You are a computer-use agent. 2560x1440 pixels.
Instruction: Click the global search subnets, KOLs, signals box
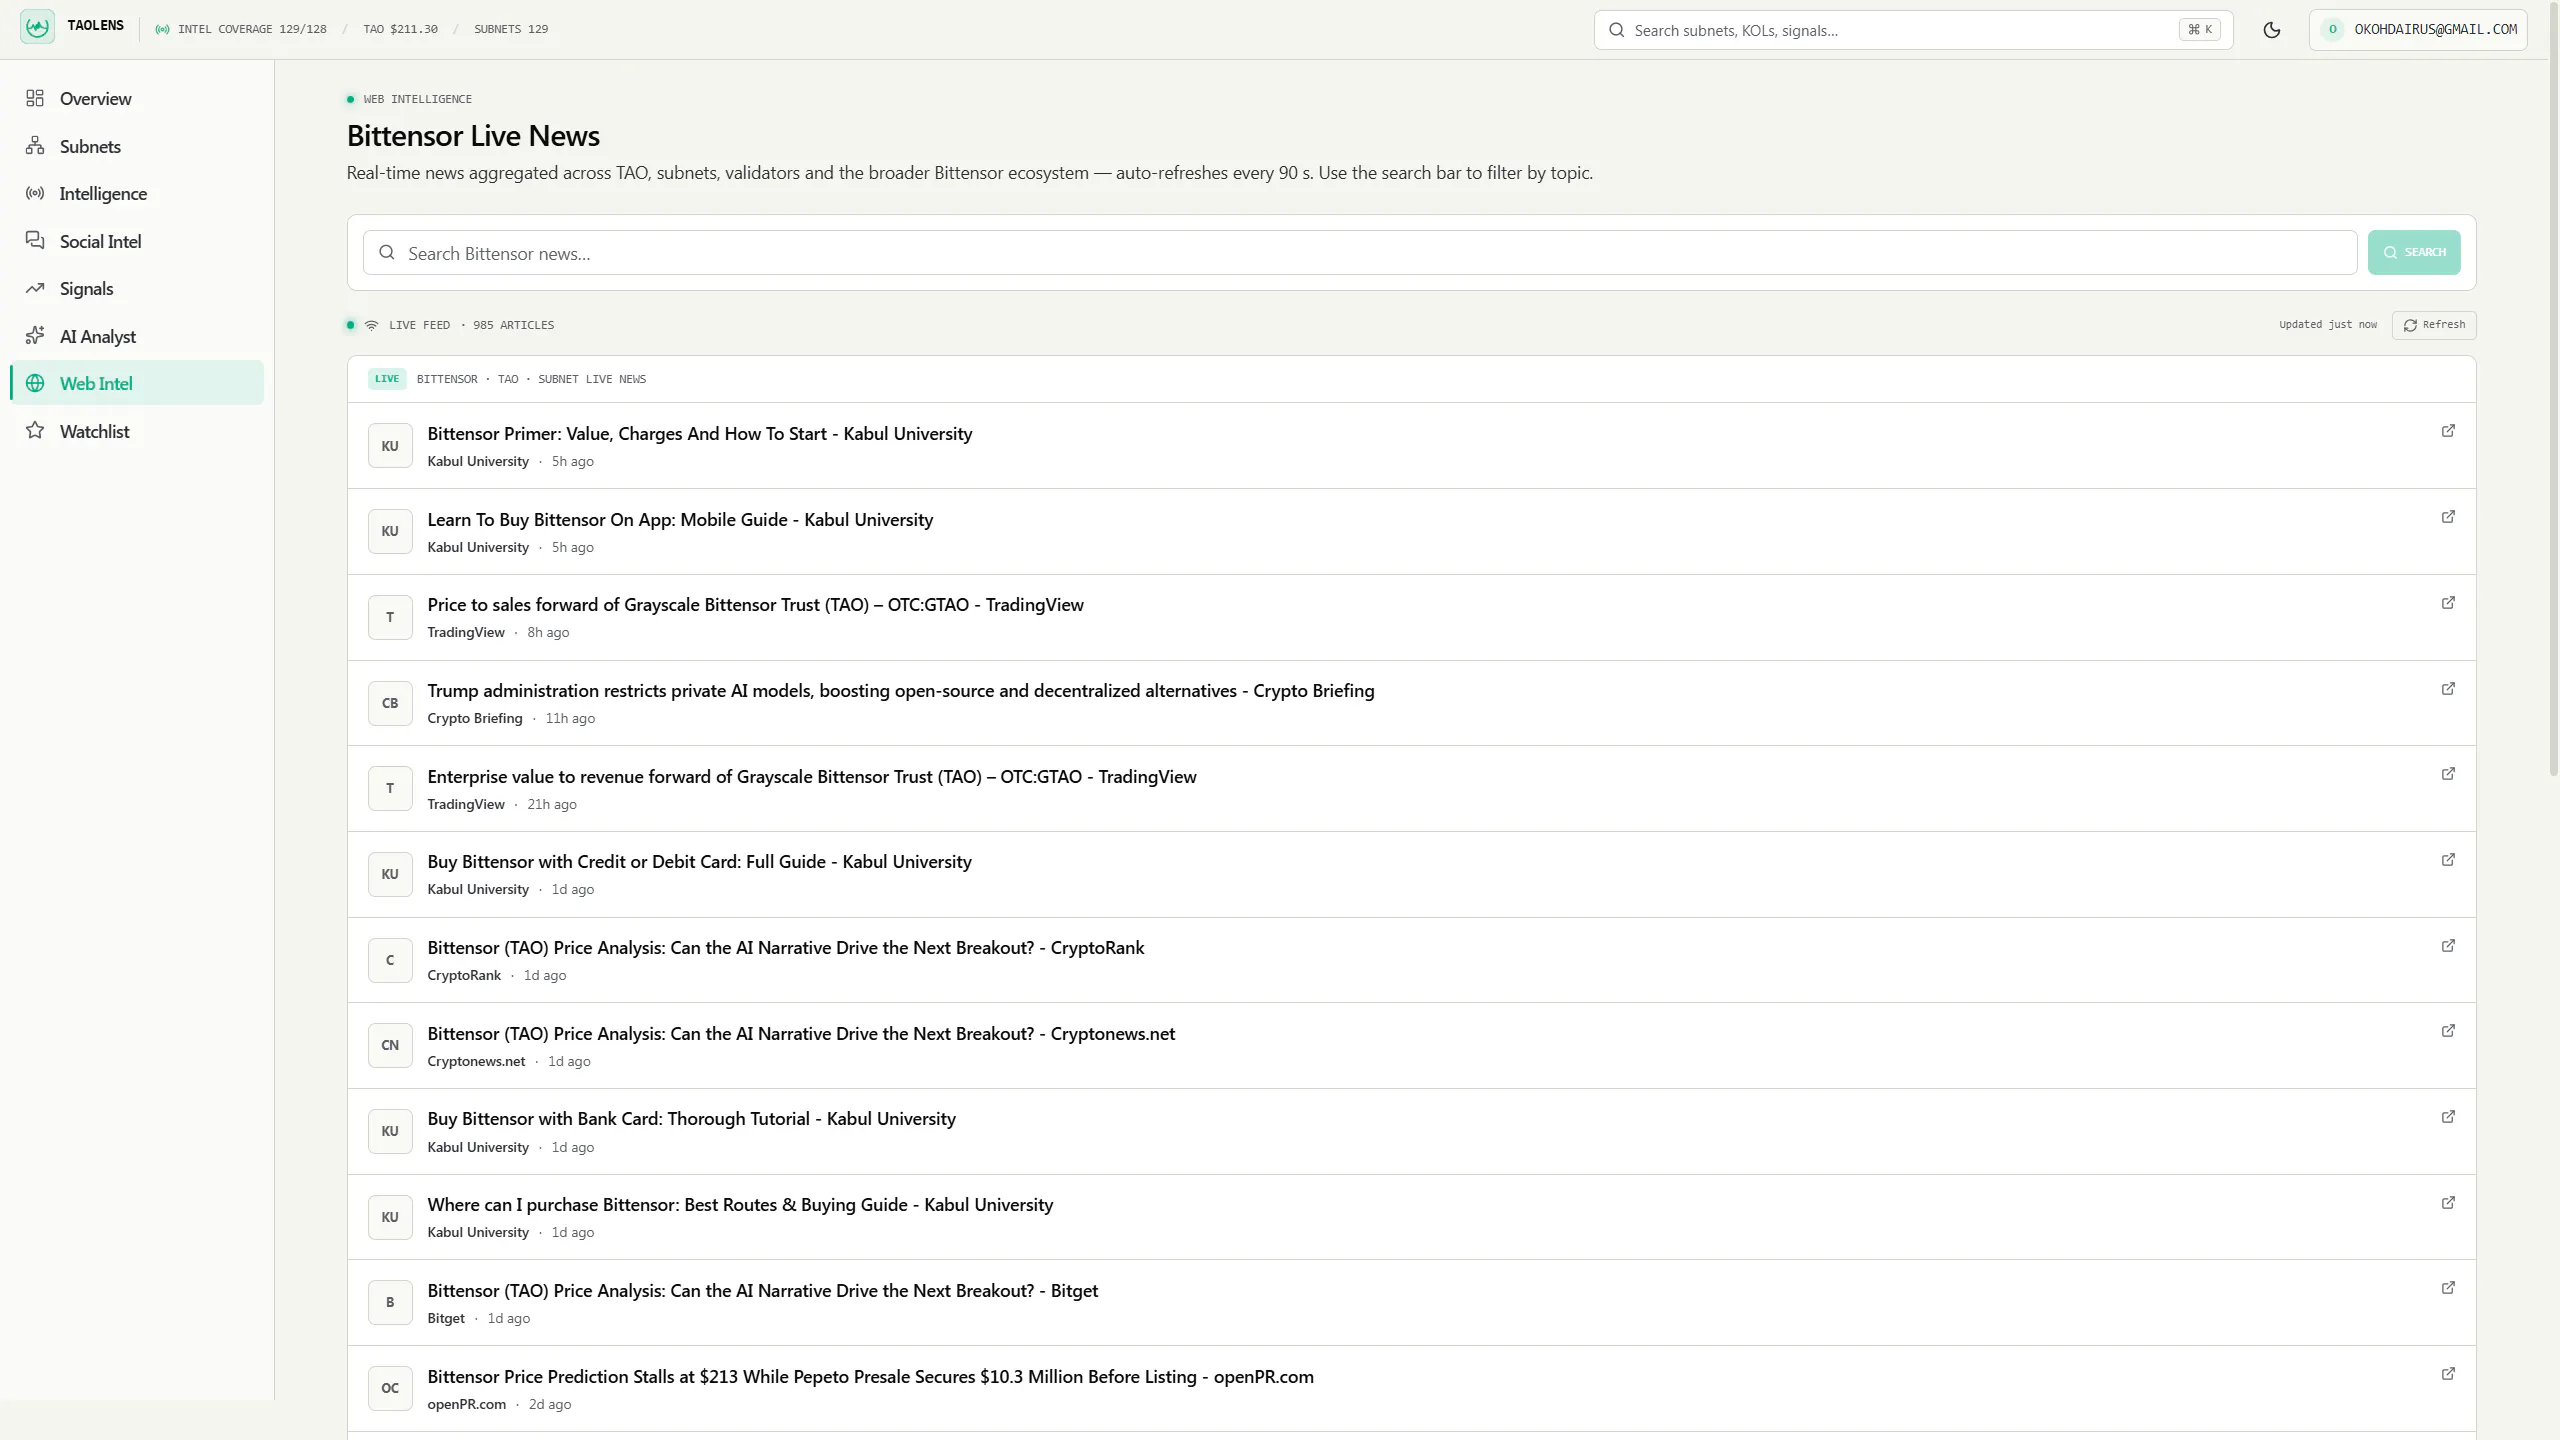[x=1913, y=30]
